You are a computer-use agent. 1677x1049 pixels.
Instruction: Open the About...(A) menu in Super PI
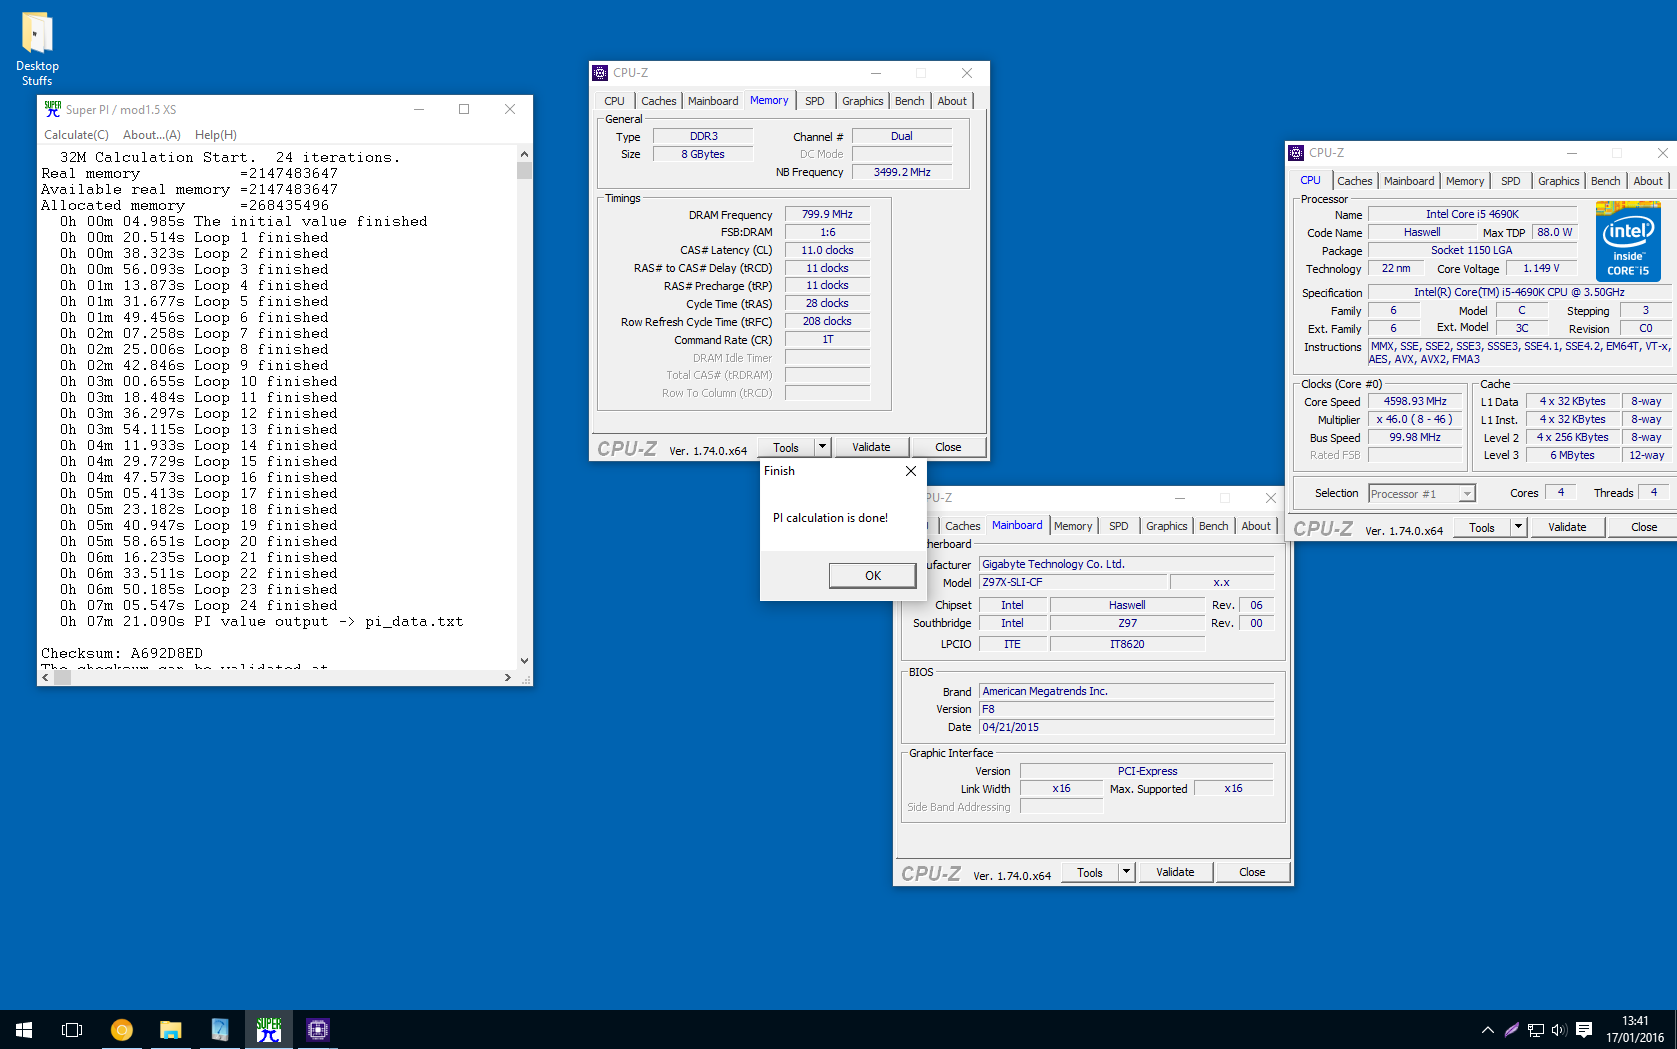pyautogui.click(x=152, y=135)
